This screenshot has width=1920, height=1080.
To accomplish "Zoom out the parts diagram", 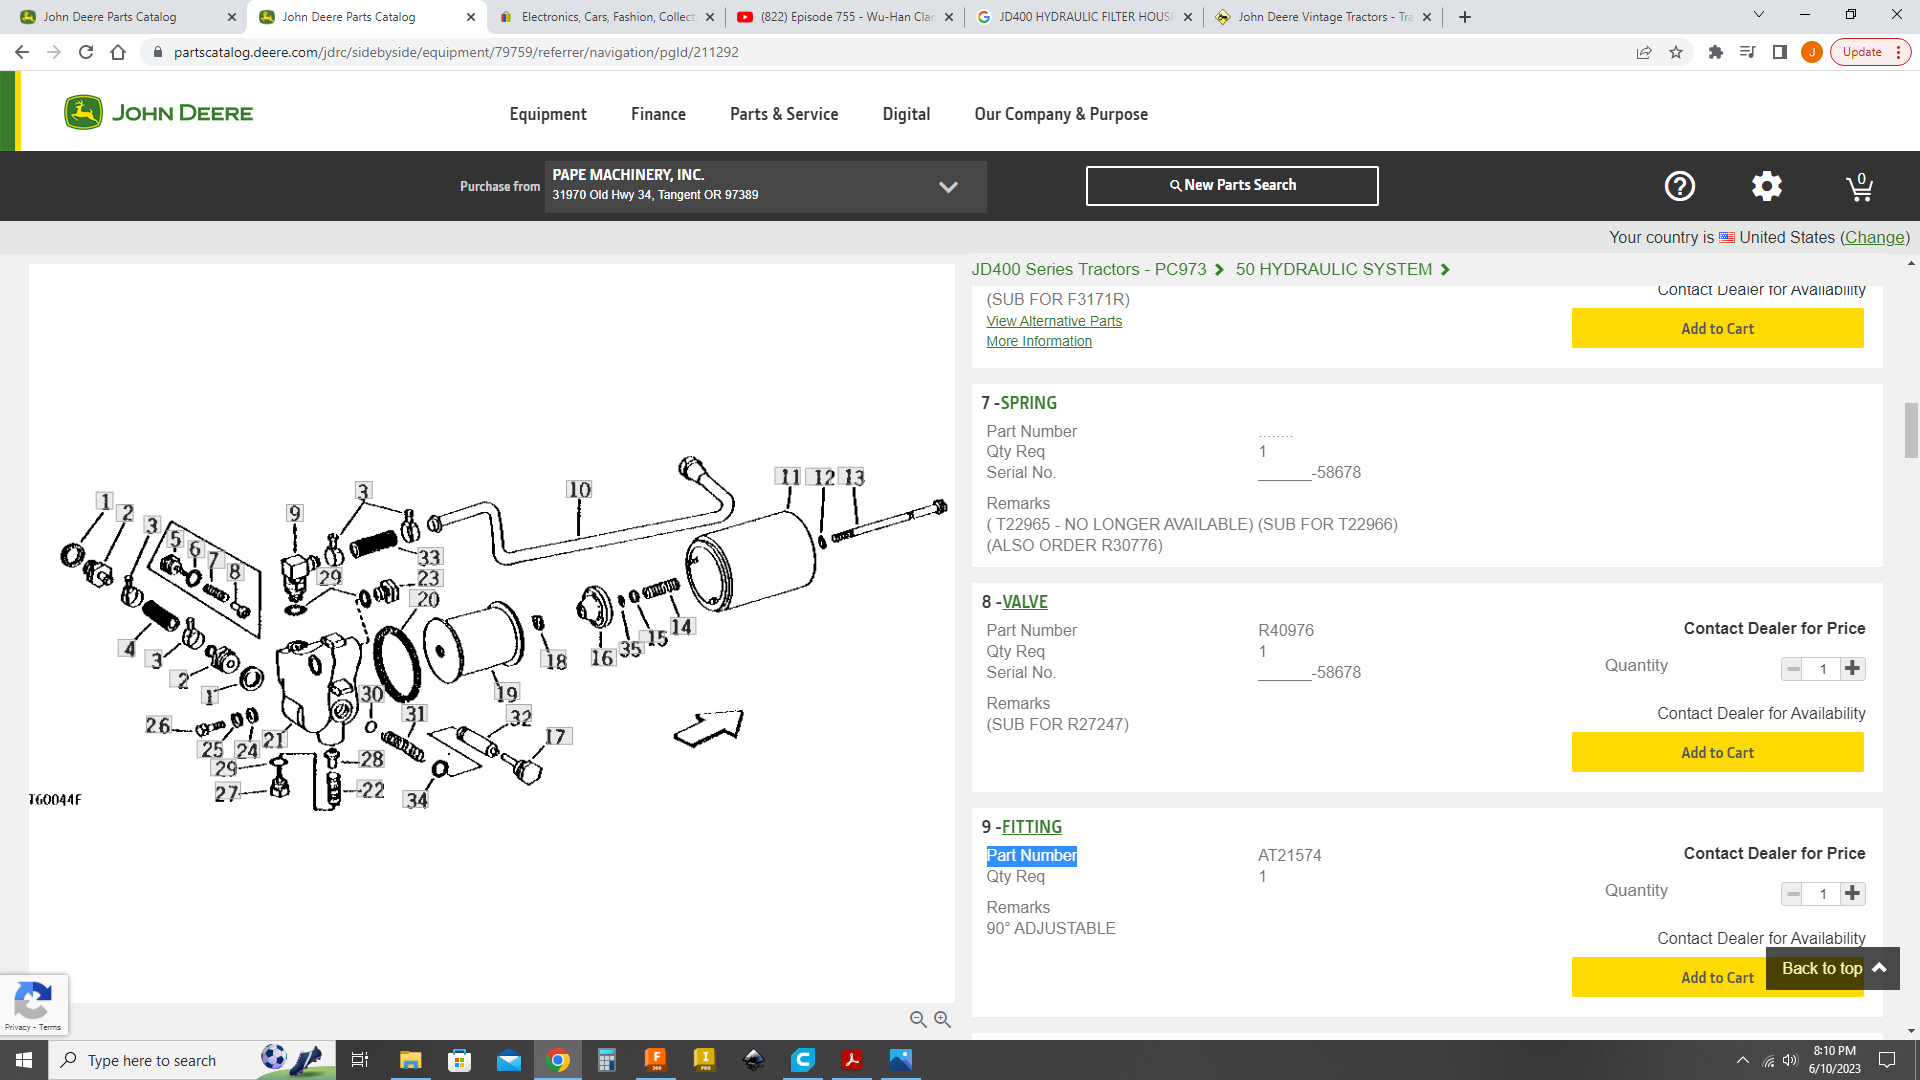I will tap(918, 1019).
